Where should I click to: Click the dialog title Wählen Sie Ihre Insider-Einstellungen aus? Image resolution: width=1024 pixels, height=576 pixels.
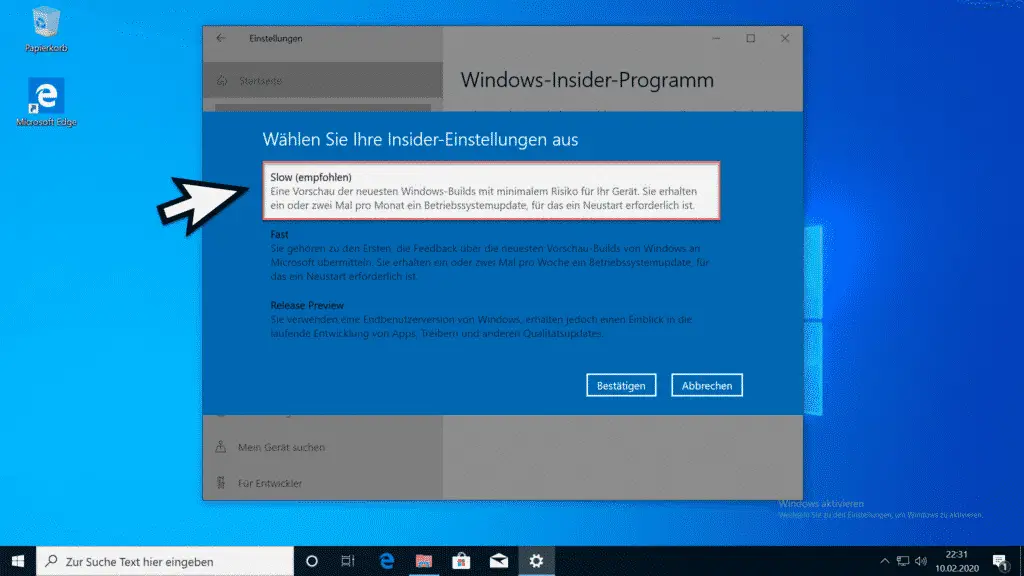[x=420, y=139]
